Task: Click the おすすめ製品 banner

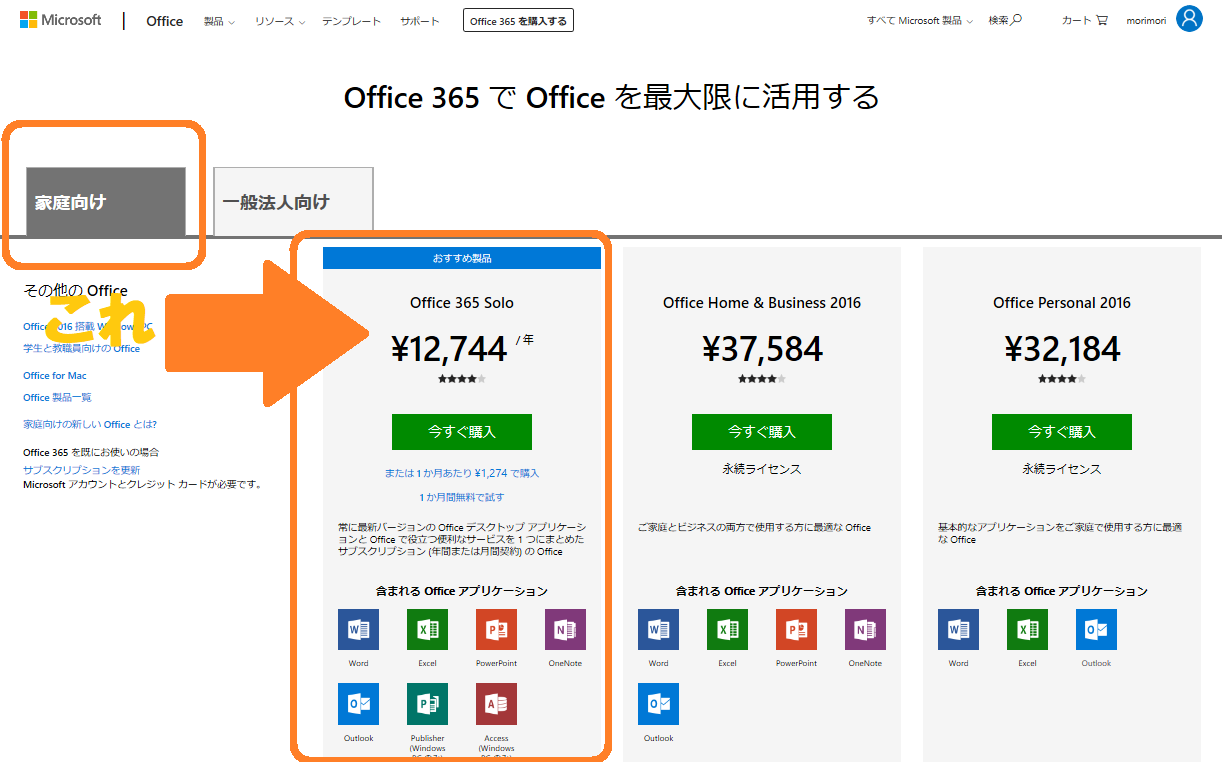Action: (462, 258)
